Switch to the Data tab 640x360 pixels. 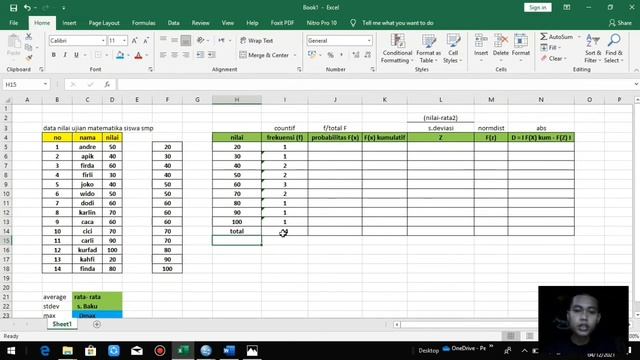pyautogui.click(x=173, y=23)
